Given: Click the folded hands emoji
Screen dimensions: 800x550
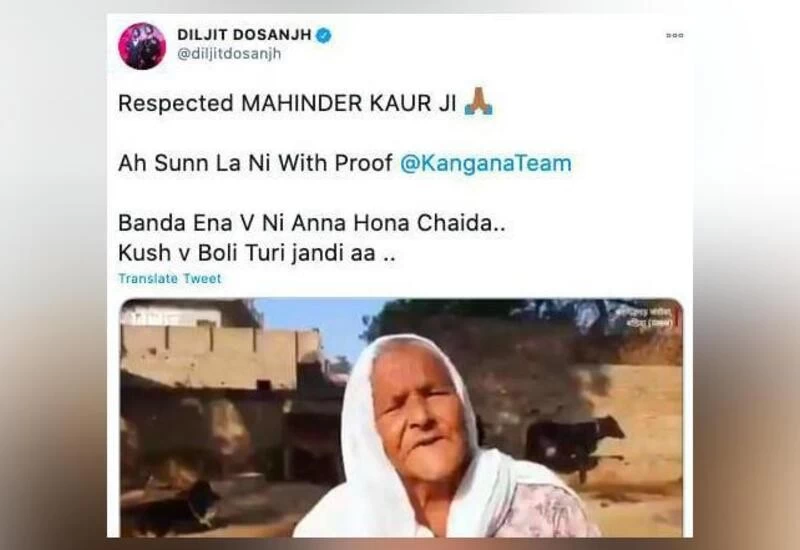Looking at the screenshot, I should click(479, 101).
